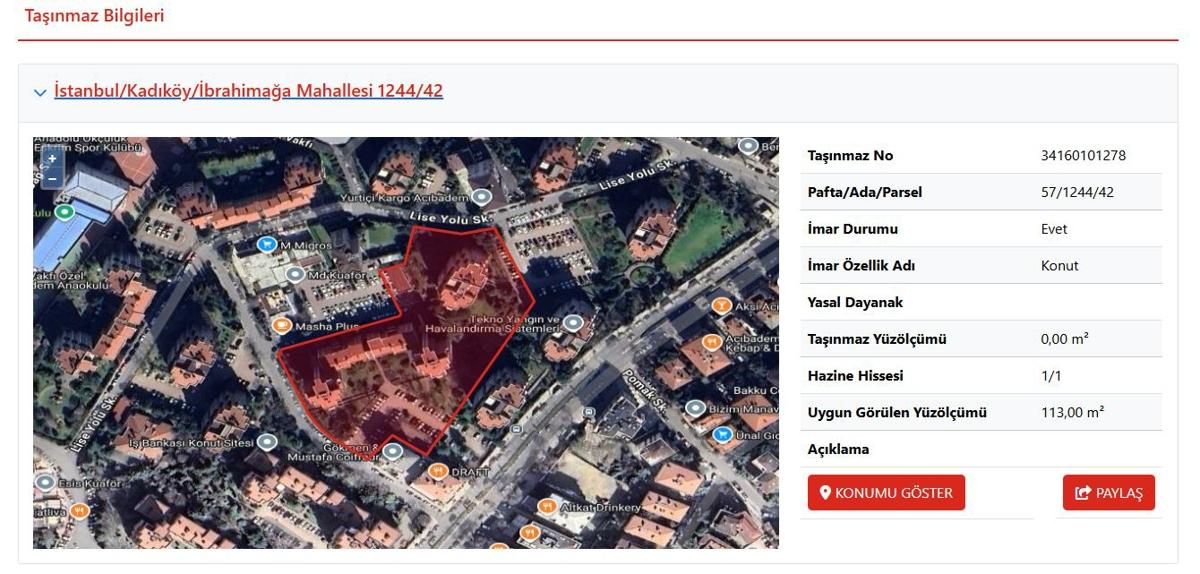Select the Gökmen & Mustafa Coiffeur pin
Screen dimensions: 1200x574
point(393,452)
